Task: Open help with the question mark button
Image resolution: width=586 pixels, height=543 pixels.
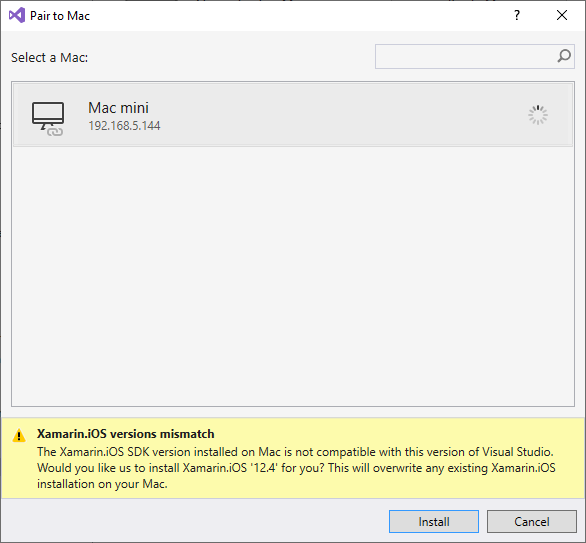Action: [517, 15]
